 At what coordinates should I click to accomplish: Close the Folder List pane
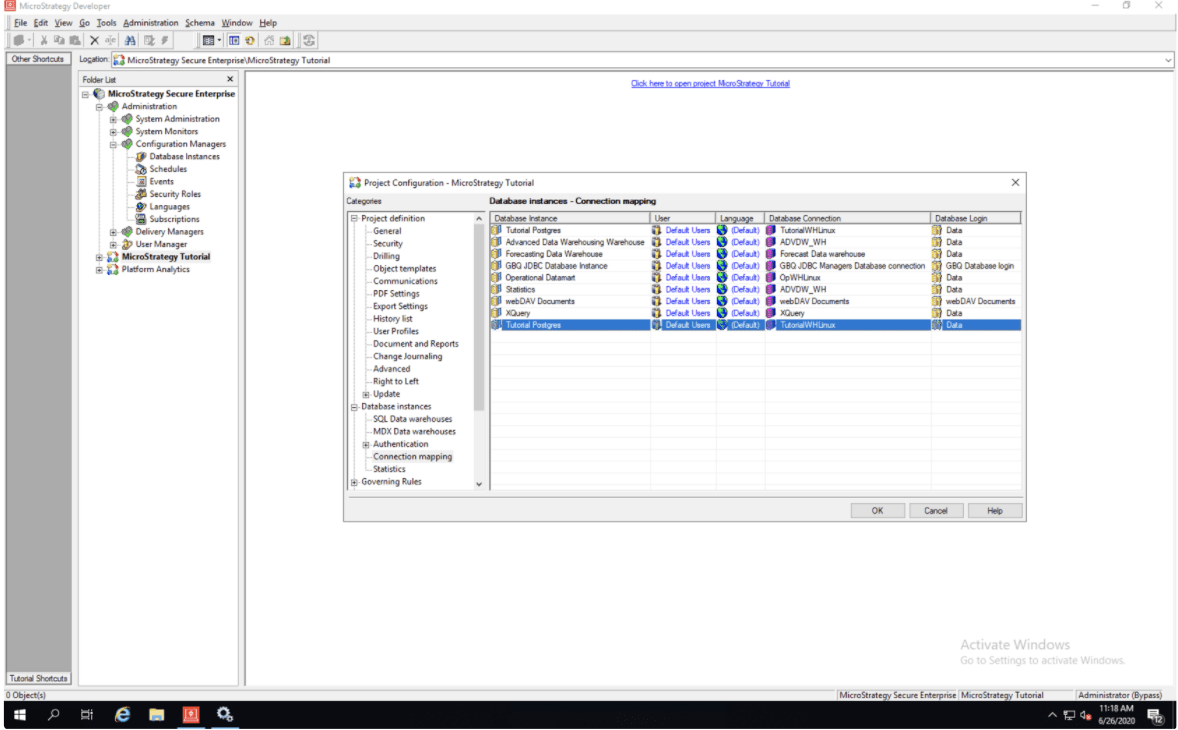tap(230, 79)
